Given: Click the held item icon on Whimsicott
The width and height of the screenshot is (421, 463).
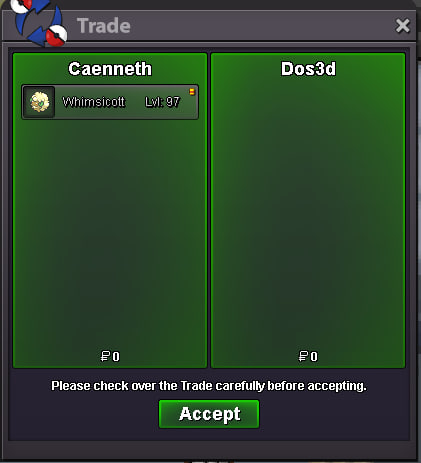Looking at the screenshot, I should (x=192, y=92).
